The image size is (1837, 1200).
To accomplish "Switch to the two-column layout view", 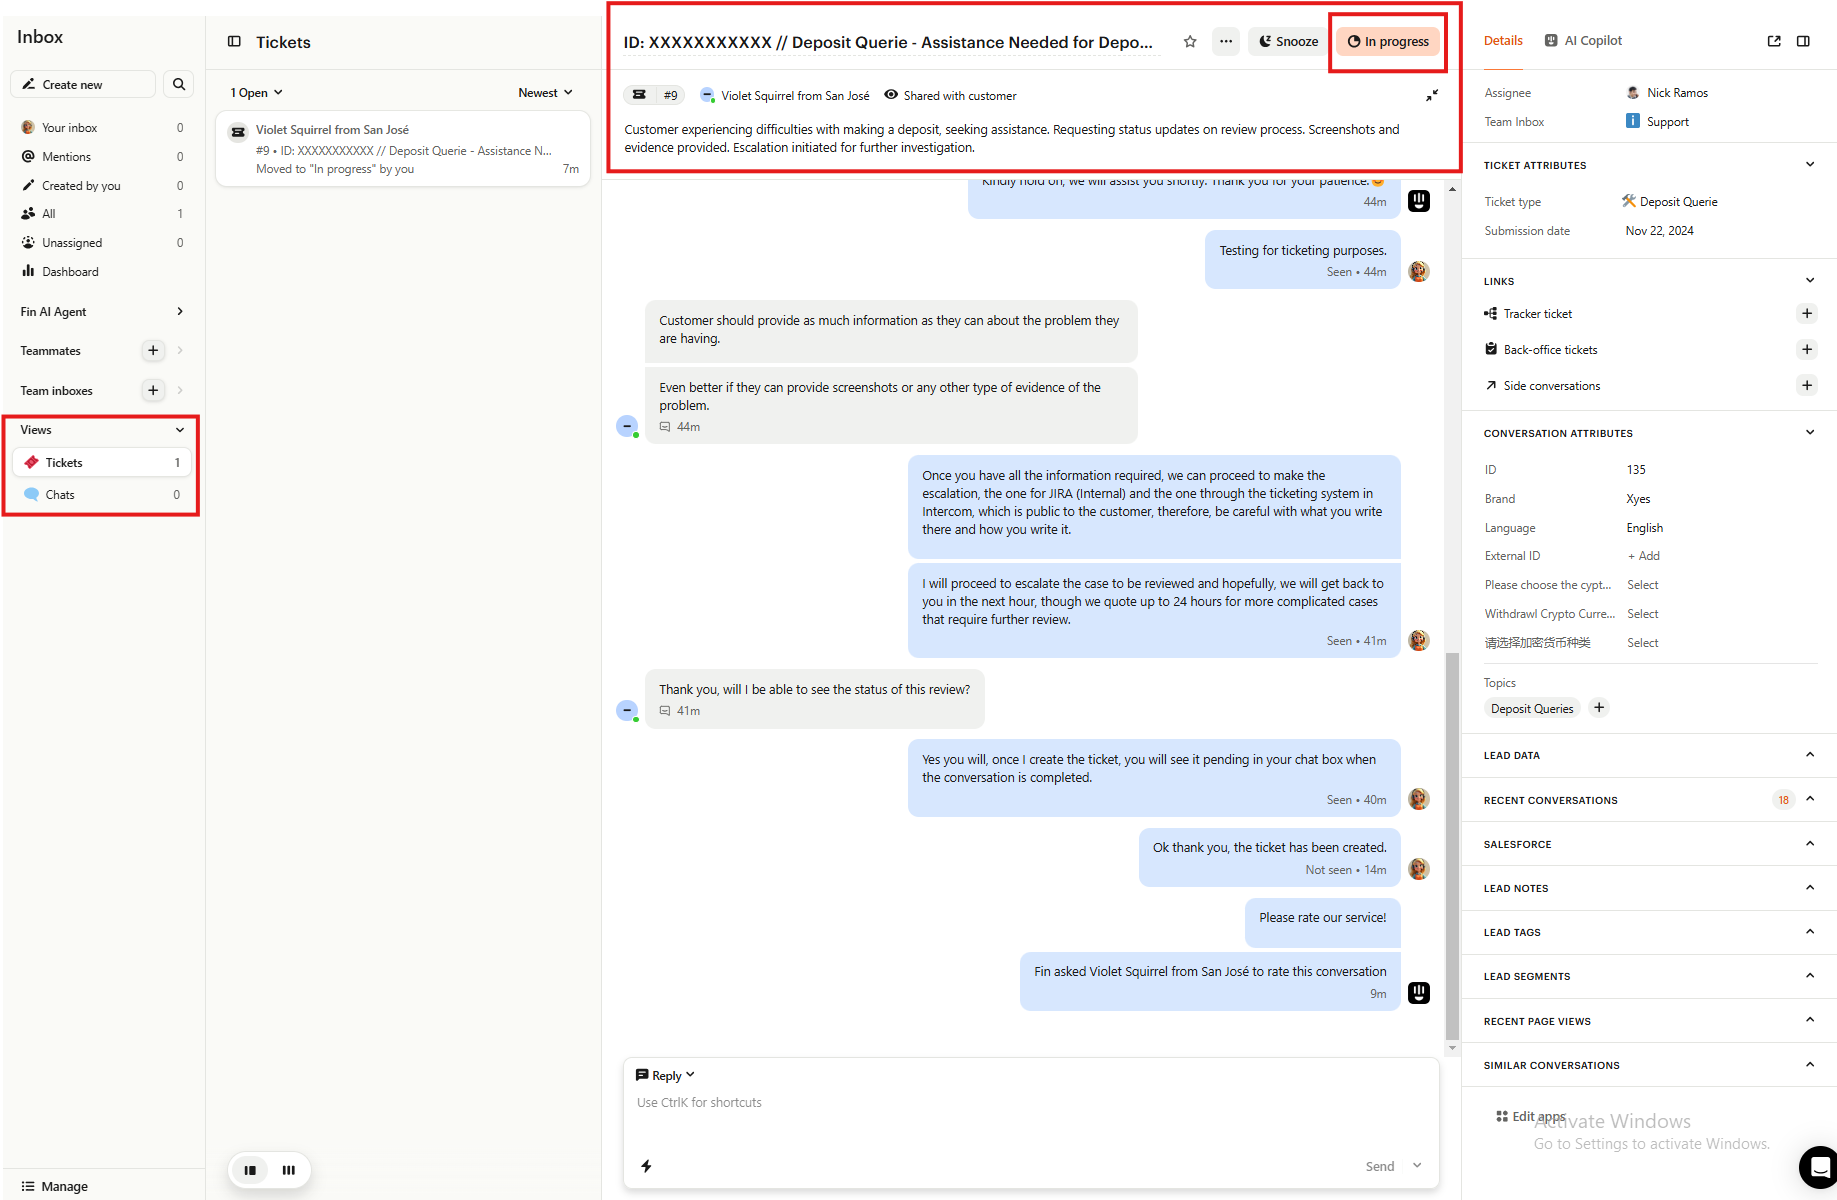I will tap(250, 1170).
